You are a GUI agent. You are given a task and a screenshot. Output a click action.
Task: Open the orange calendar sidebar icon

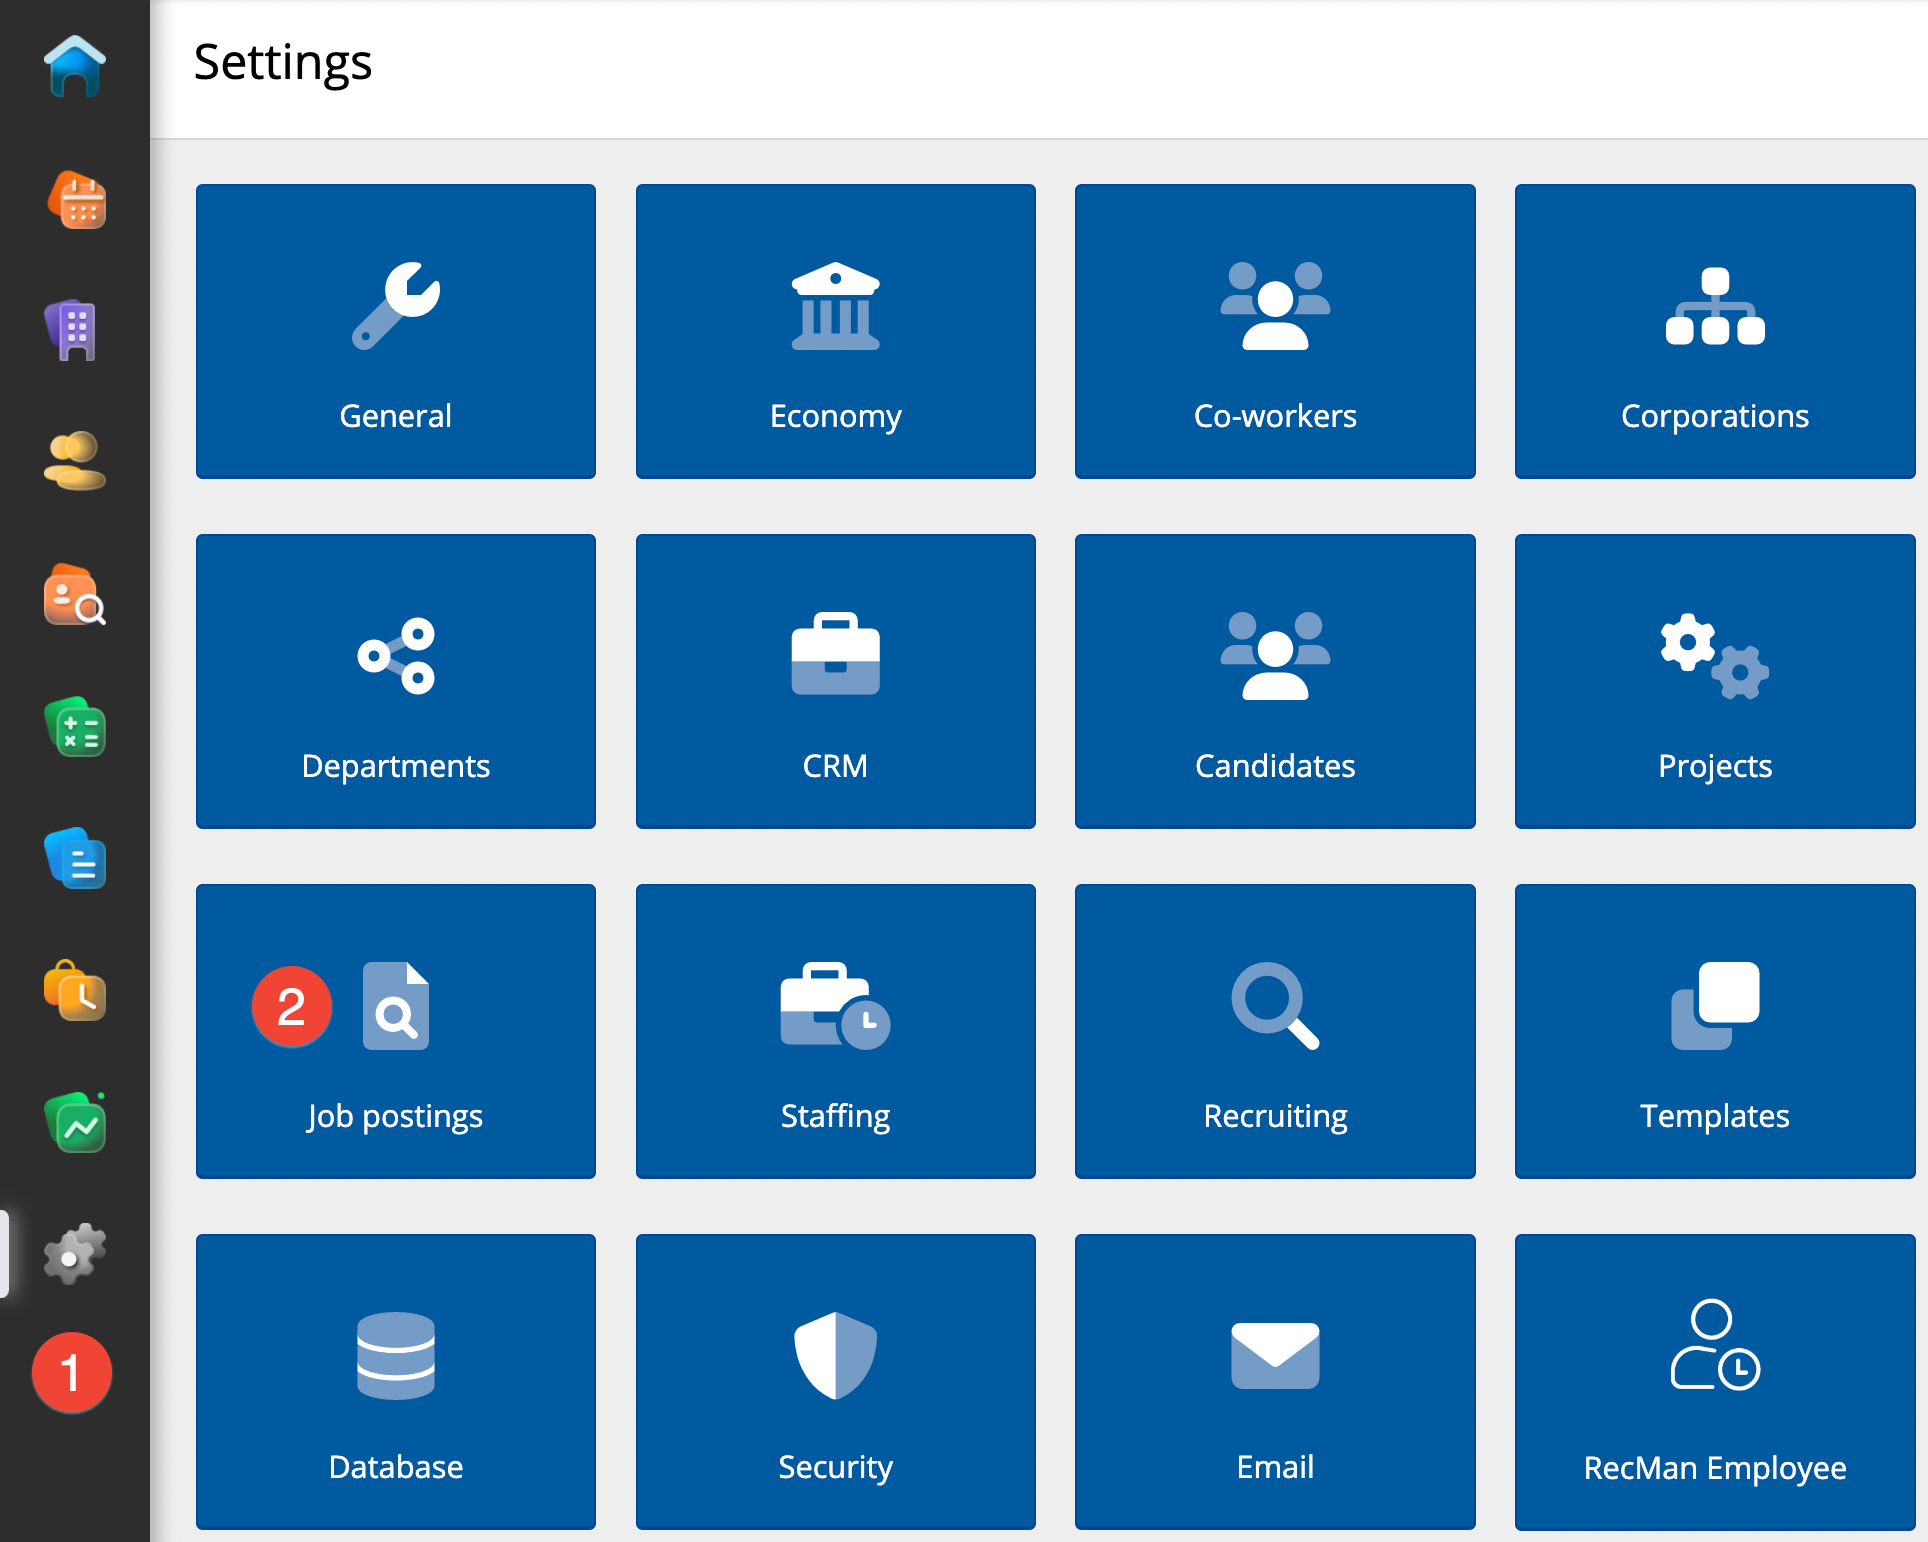tap(77, 200)
